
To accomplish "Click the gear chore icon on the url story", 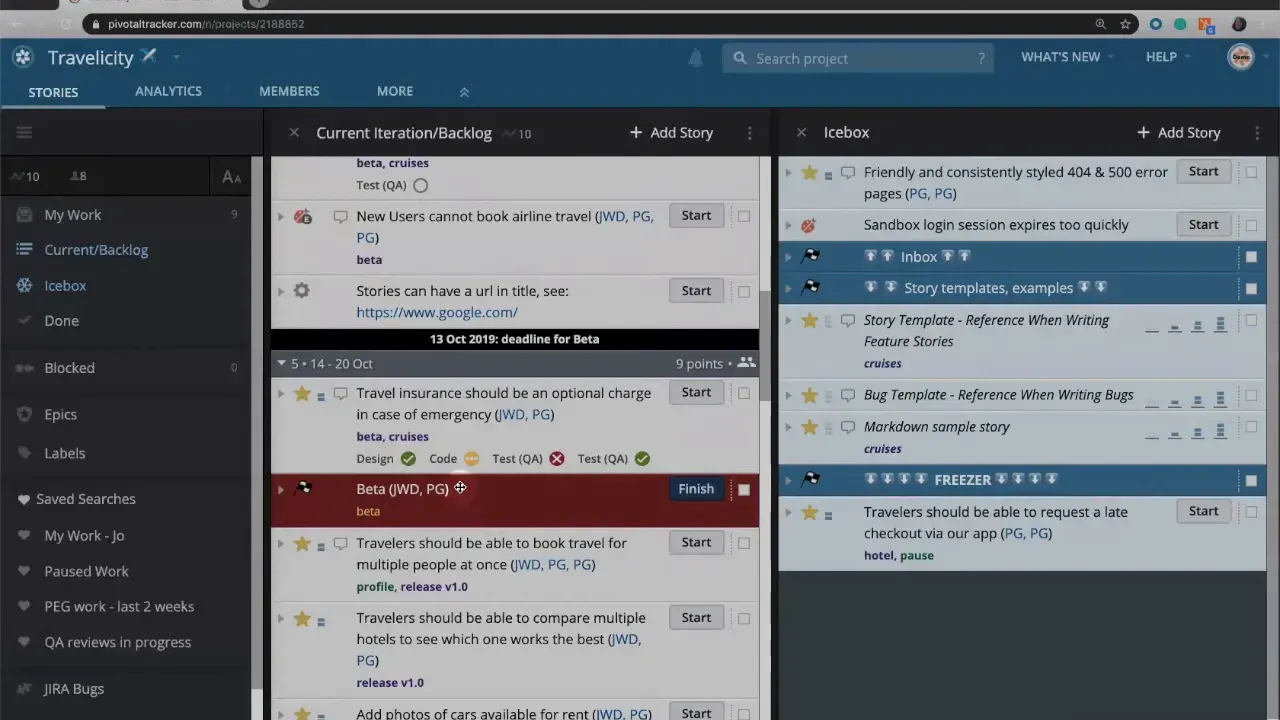I will pyautogui.click(x=302, y=290).
